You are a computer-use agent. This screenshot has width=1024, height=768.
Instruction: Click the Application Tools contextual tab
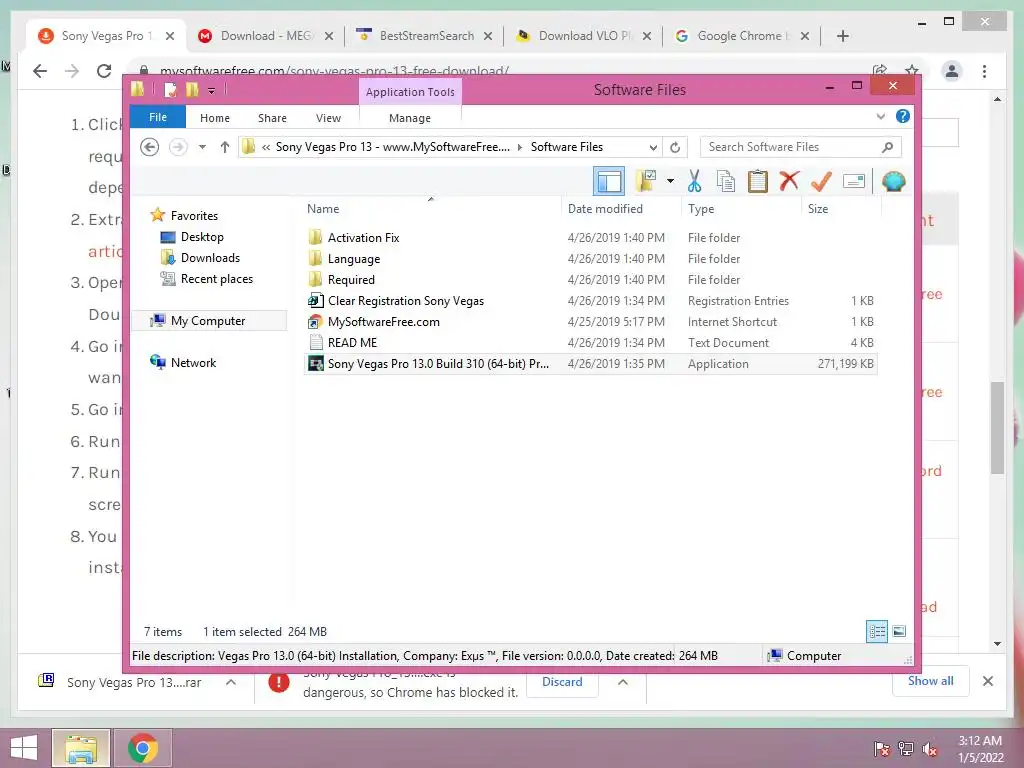point(410,91)
